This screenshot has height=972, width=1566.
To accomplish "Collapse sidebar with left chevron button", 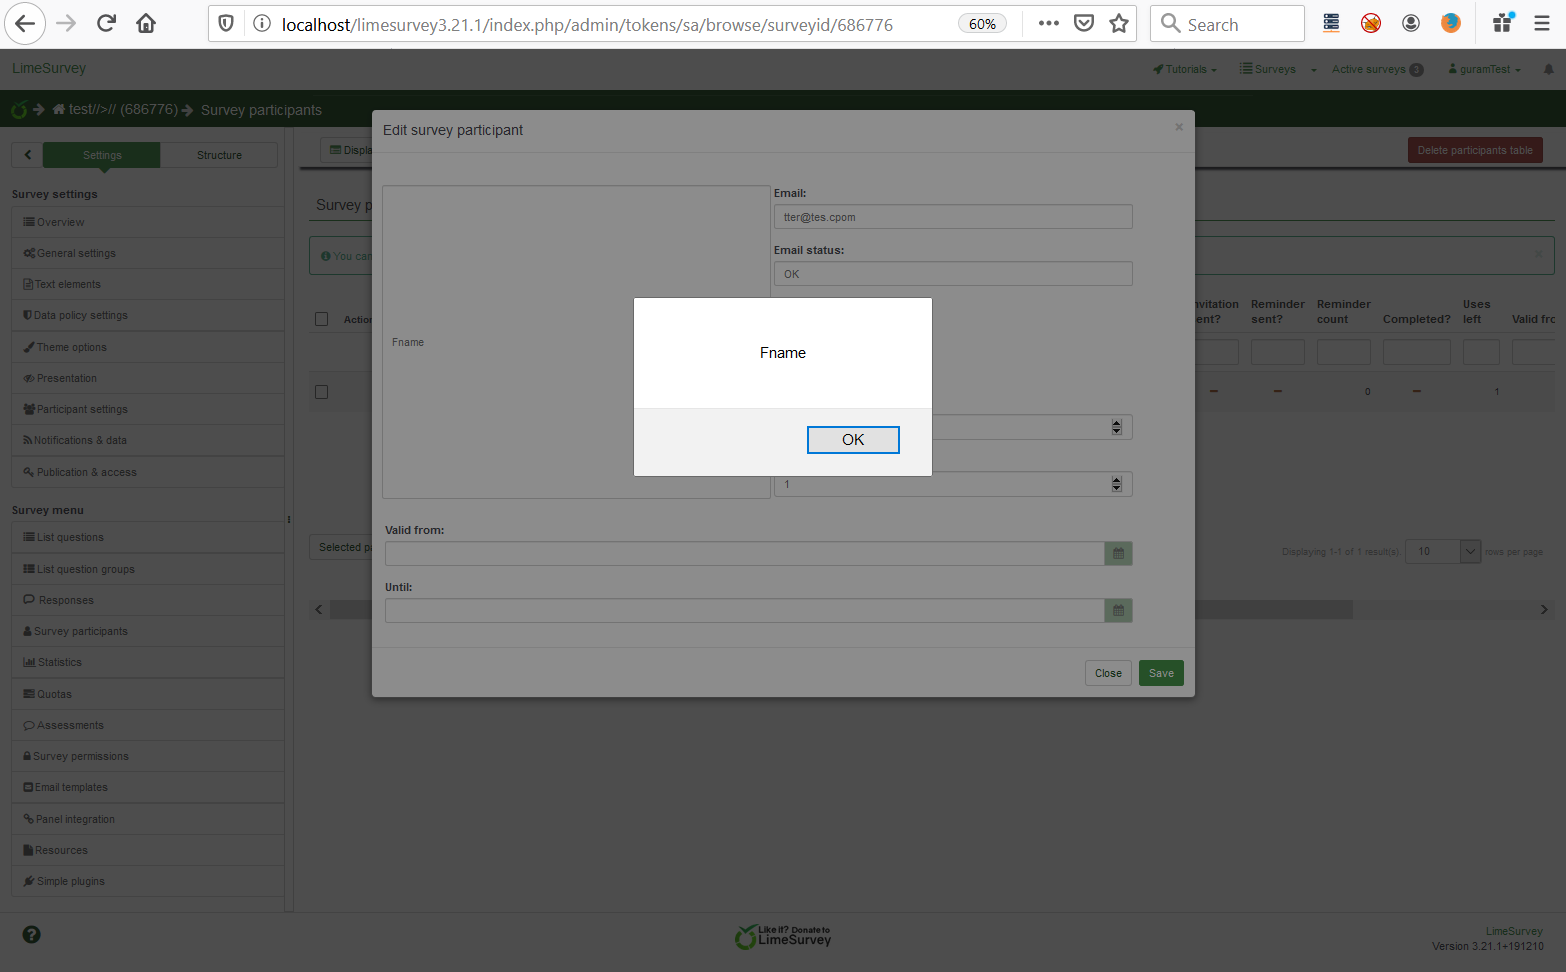I will point(28,155).
